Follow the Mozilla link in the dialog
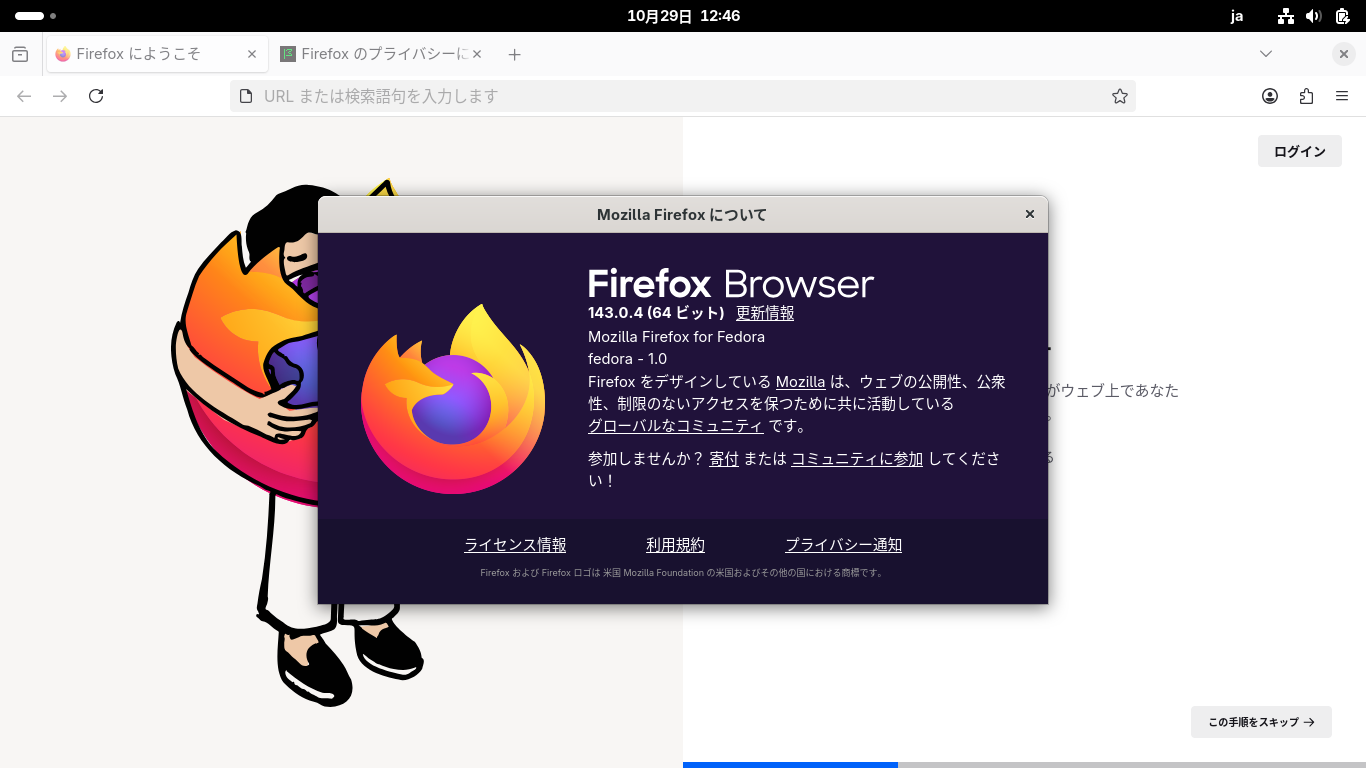The height and width of the screenshot is (768, 1366). [801, 382]
